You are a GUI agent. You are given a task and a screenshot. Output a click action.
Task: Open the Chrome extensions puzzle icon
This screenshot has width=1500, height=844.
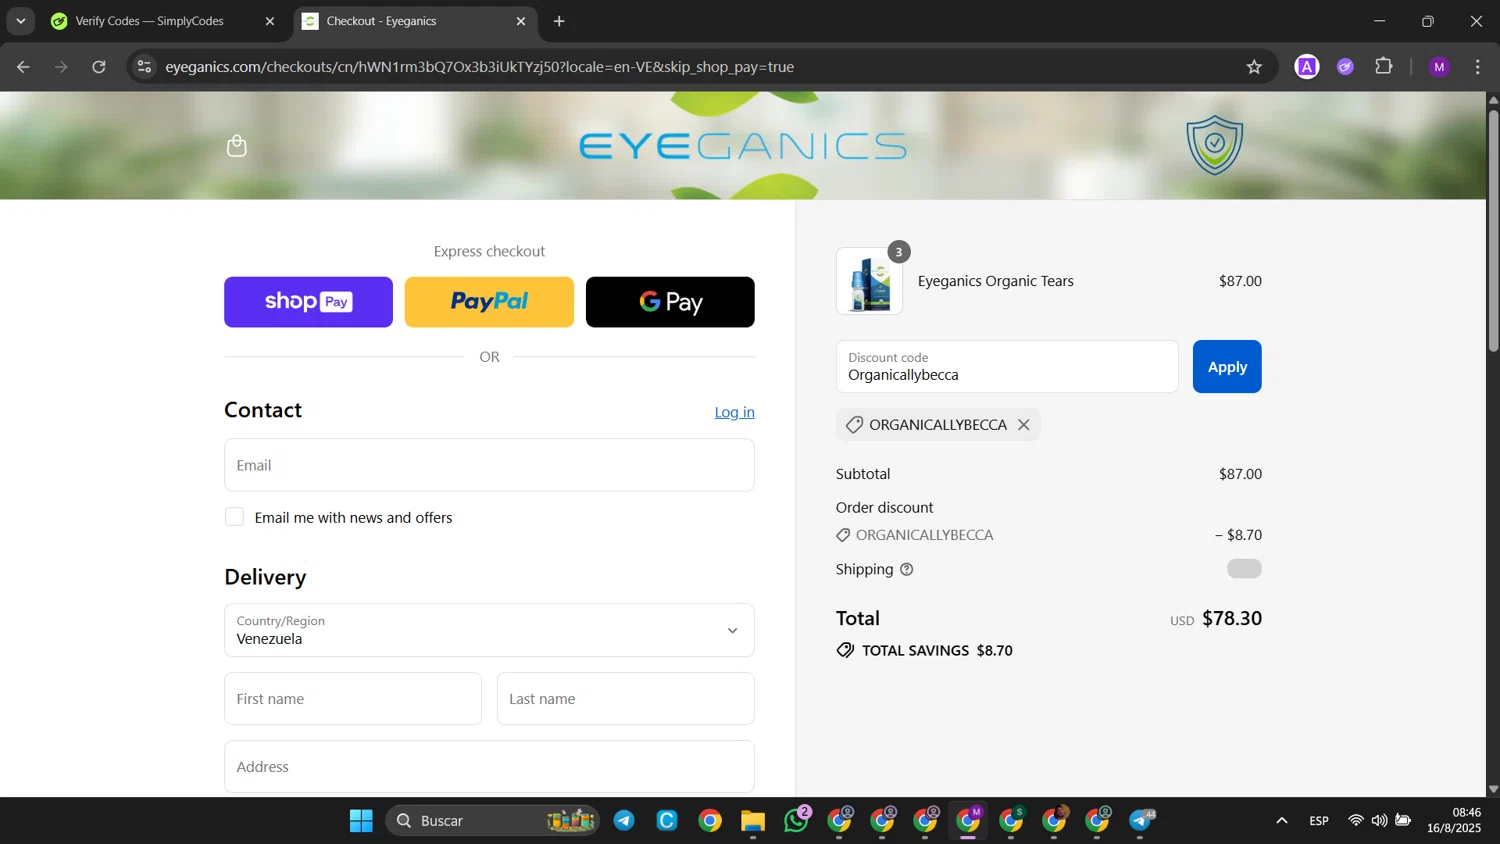click(x=1384, y=67)
